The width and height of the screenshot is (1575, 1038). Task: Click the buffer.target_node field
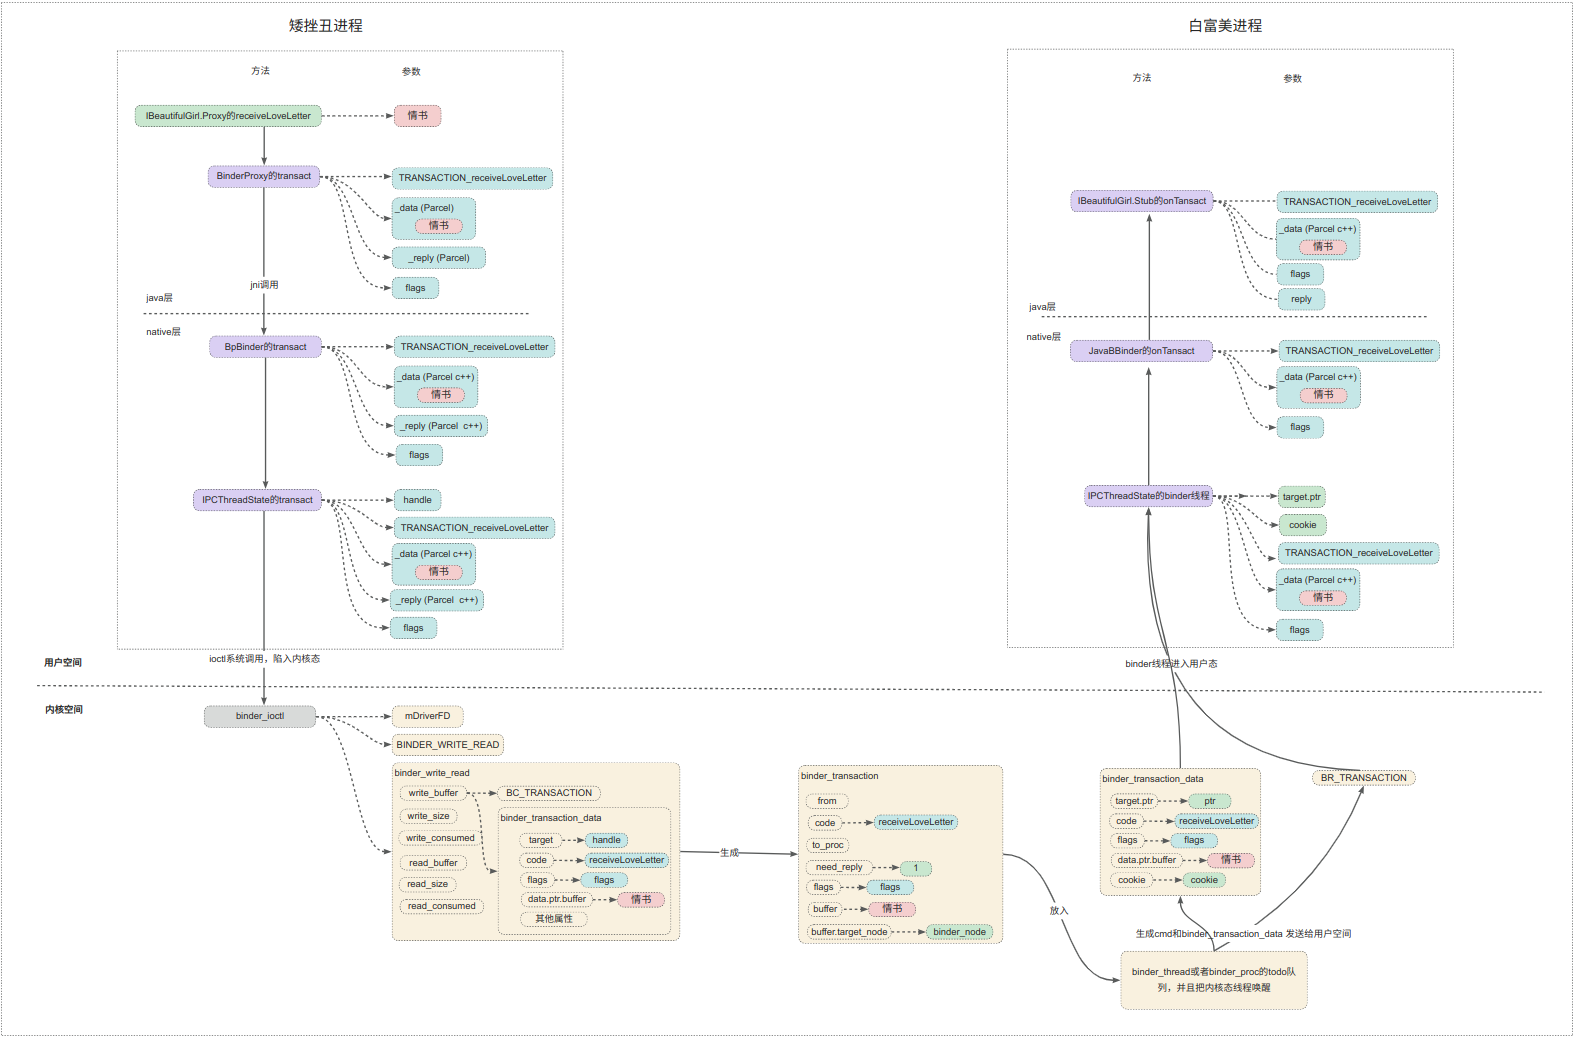[849, 932]
